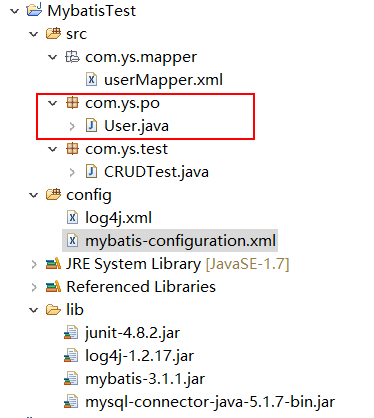The image size is (374, 418).
Task: Click the MybatisTest project folder icon
Action: click(x=34, y=10)
